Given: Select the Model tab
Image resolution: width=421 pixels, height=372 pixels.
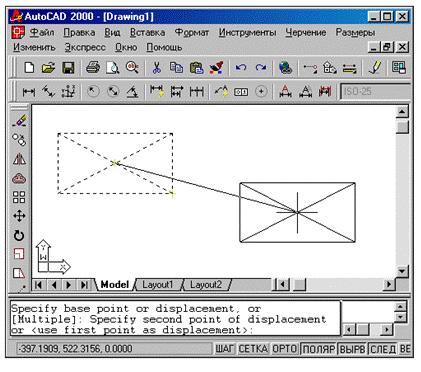Looking at the screenshot, I should pos(115,285).
